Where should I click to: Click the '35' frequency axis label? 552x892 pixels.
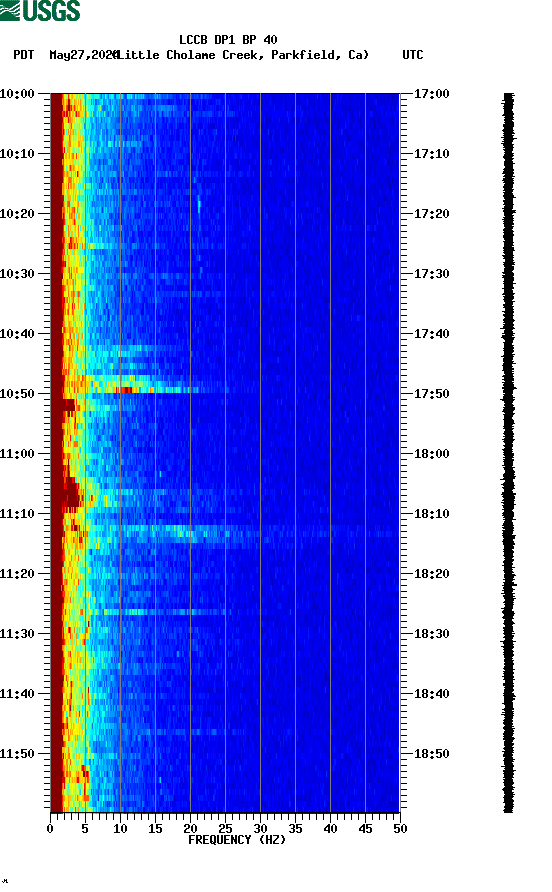[295, 829]
